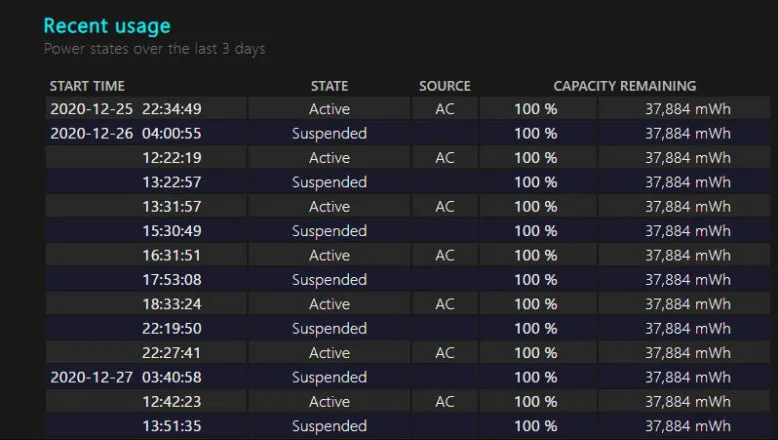Click the Suspended state in the 13:22:57 row

point(329,182)
